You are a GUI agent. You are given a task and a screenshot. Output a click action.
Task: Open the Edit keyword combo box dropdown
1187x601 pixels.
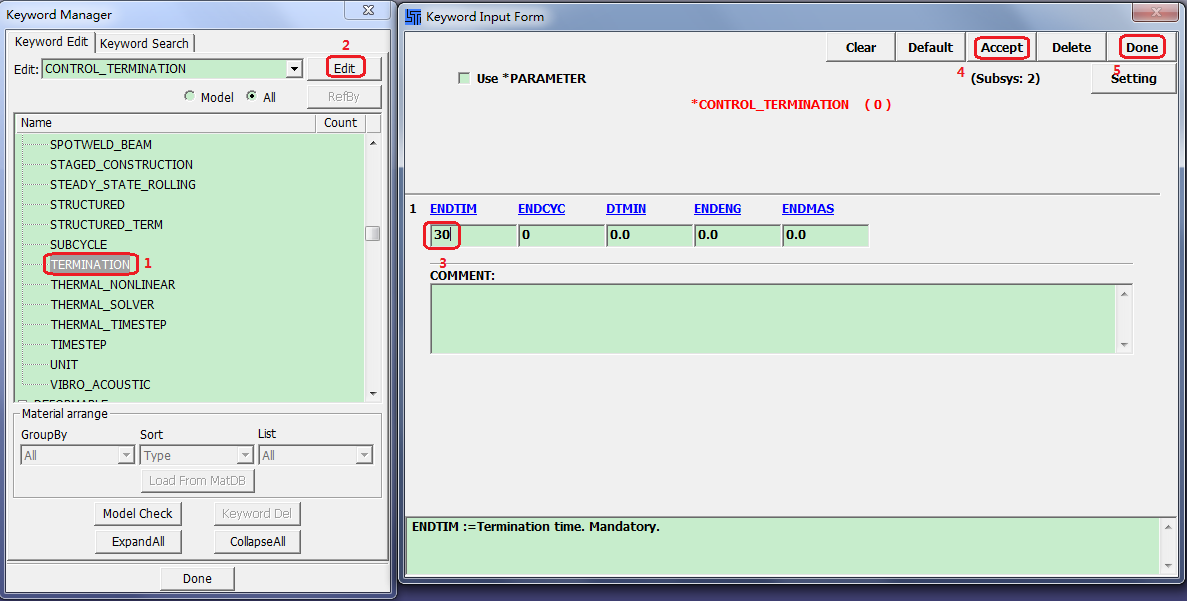click(x=294, y=69)
